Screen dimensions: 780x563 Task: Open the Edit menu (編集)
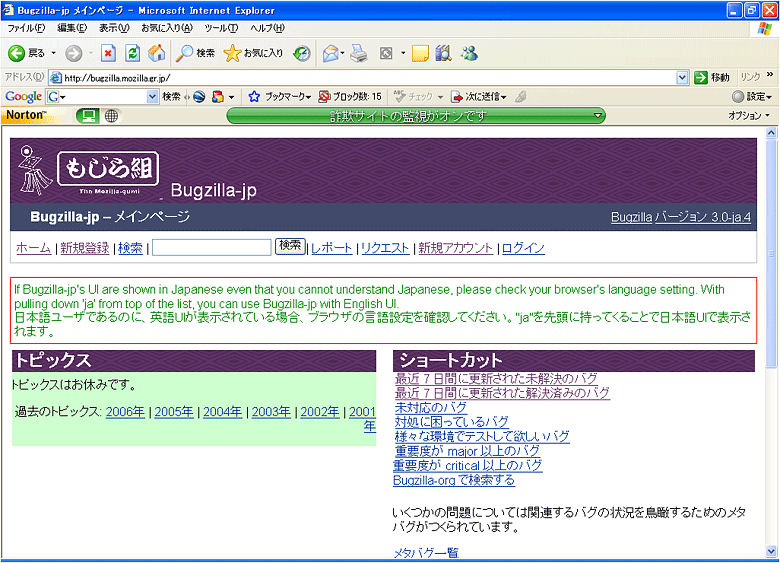pos(72,28)
